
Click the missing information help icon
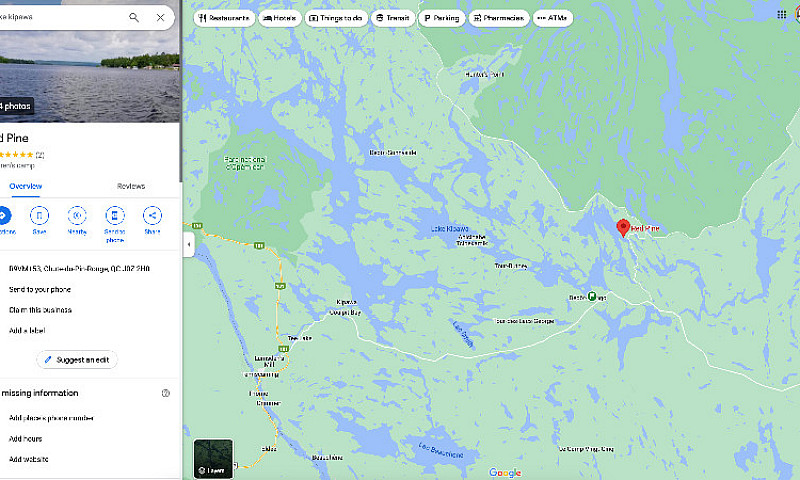tap(165, 393)
